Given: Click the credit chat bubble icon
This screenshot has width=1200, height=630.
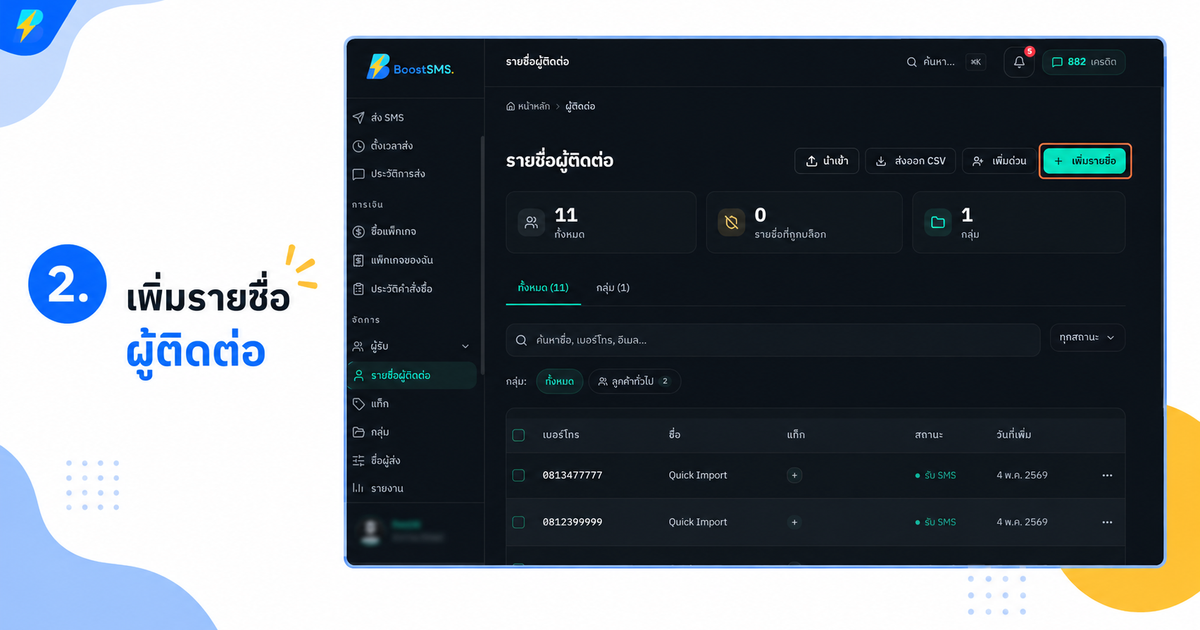Looking at the screenshot, I should tap(1057, 62).
